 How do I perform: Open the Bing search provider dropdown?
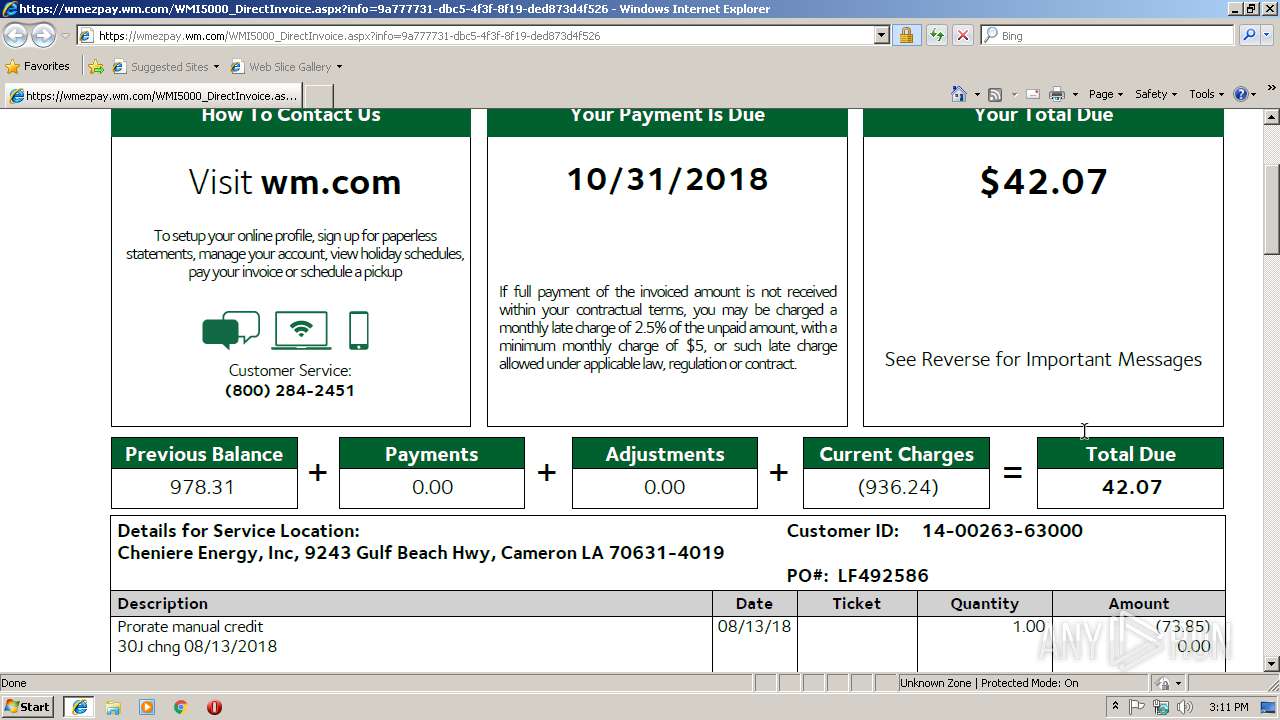[x=1267, y=36]
